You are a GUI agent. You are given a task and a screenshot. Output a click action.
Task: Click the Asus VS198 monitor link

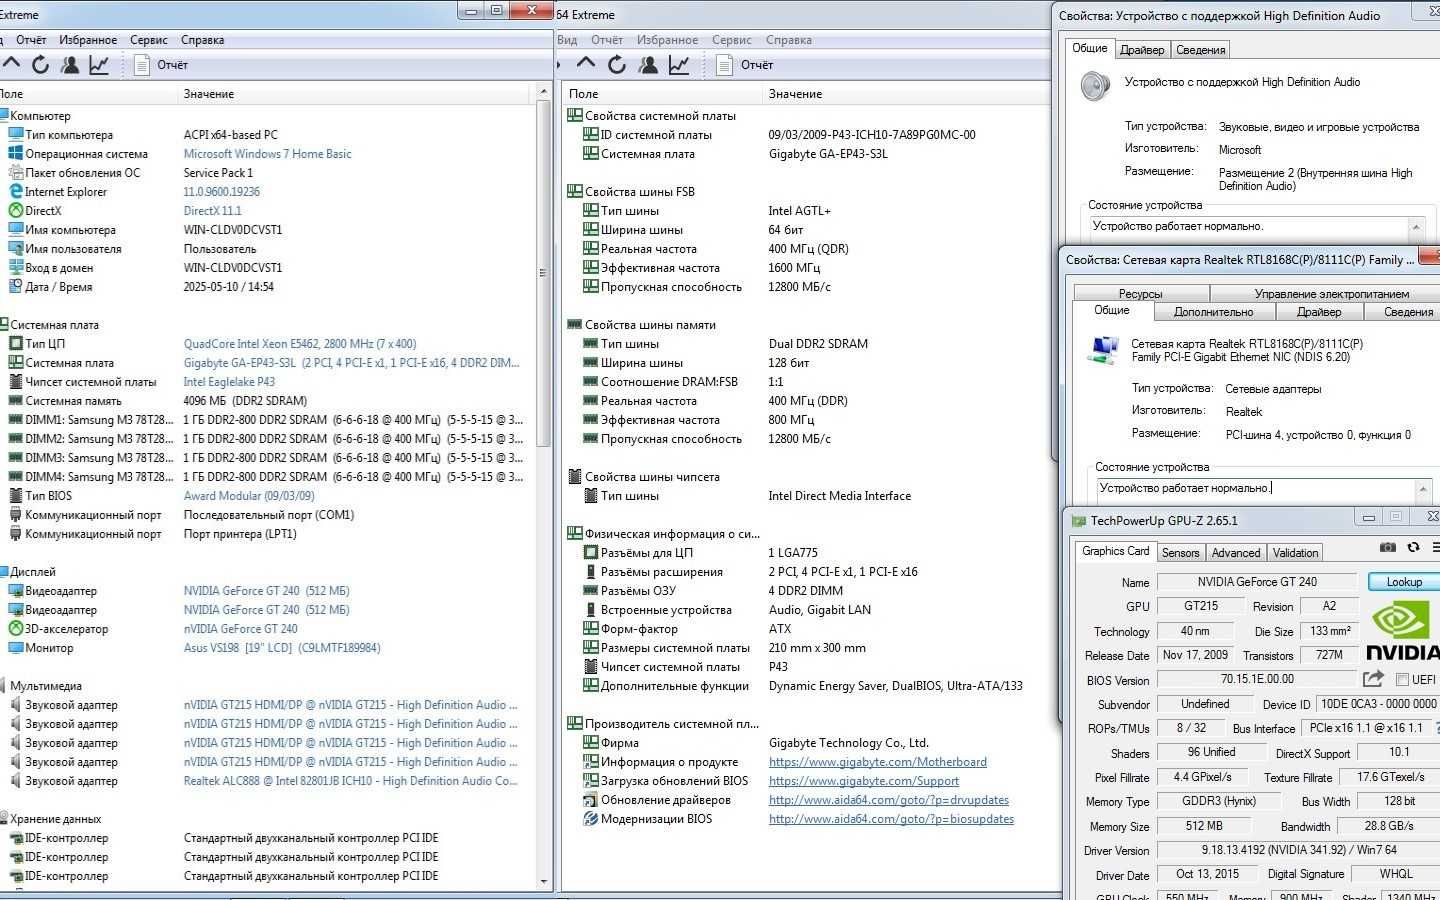pyautogui.click(x=281, y=648)
